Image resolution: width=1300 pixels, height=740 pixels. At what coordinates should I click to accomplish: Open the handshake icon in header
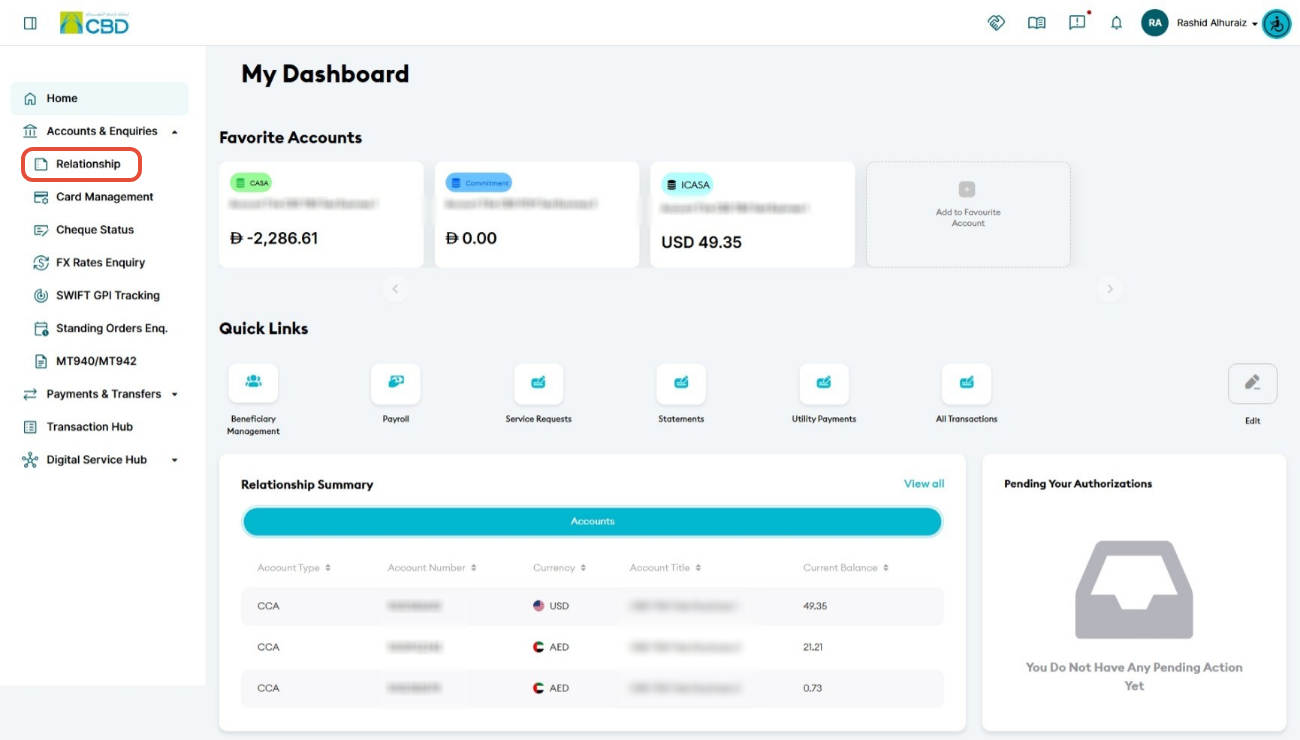click(996, 23)
